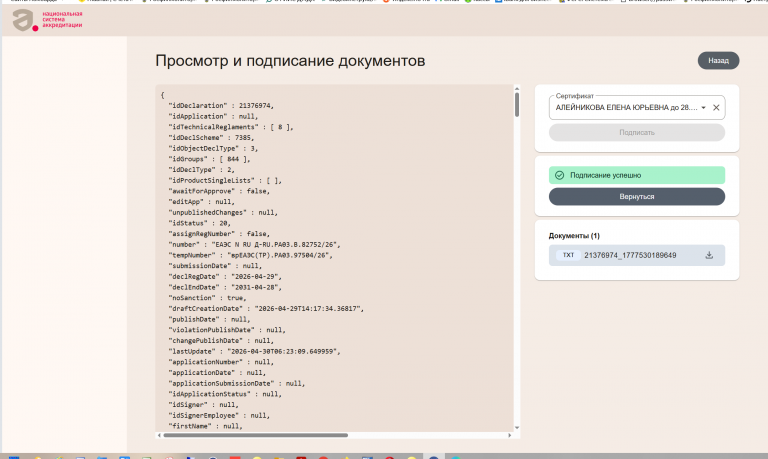This screenshot has width=768, height=459.
Task: Click the national accreditation system logo
Action: point(48,20)
